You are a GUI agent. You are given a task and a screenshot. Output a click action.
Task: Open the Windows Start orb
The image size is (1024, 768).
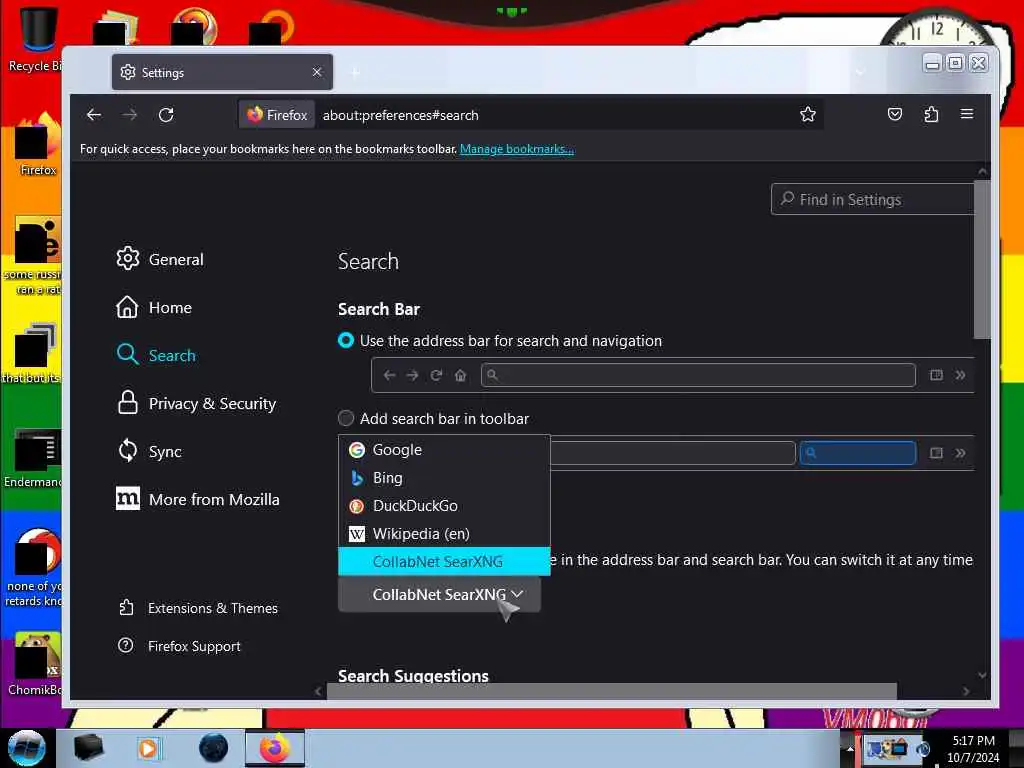click(26, 748)
